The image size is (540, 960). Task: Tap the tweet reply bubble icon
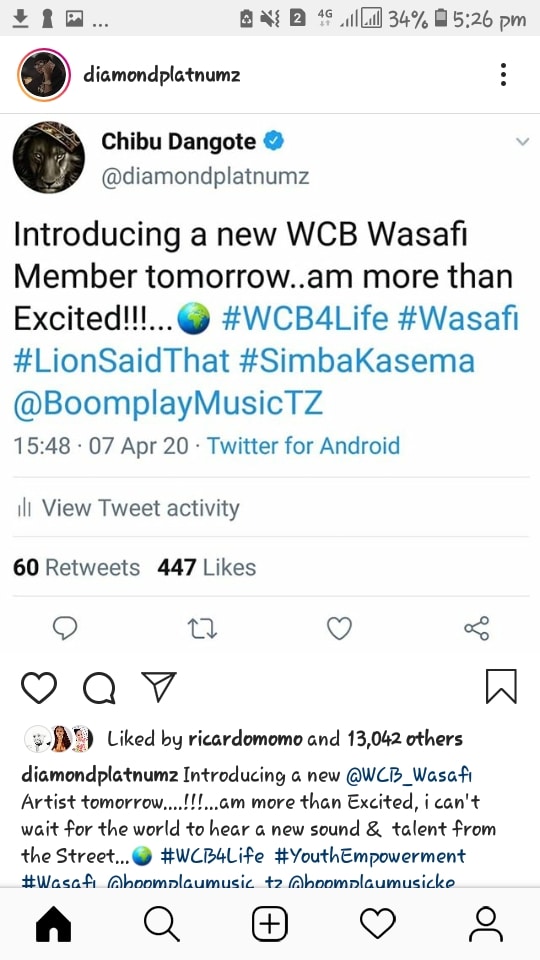65,628
